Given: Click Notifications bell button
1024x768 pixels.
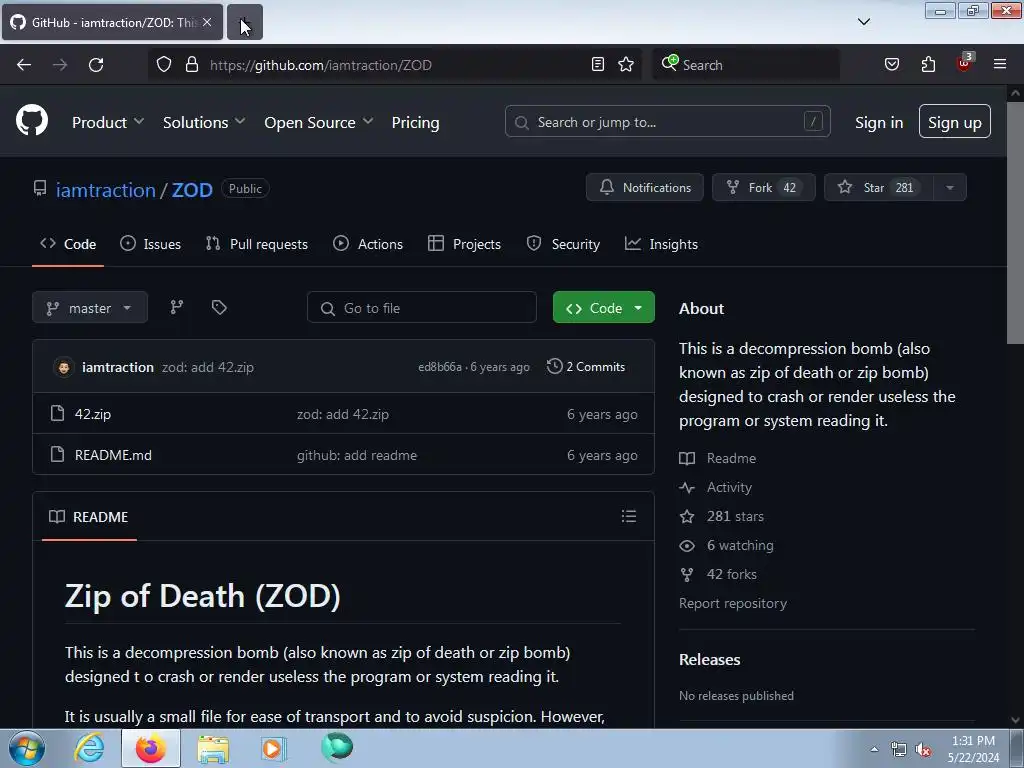Looking at the screenshot, I should pyautogui.click(x=645, y=187).
